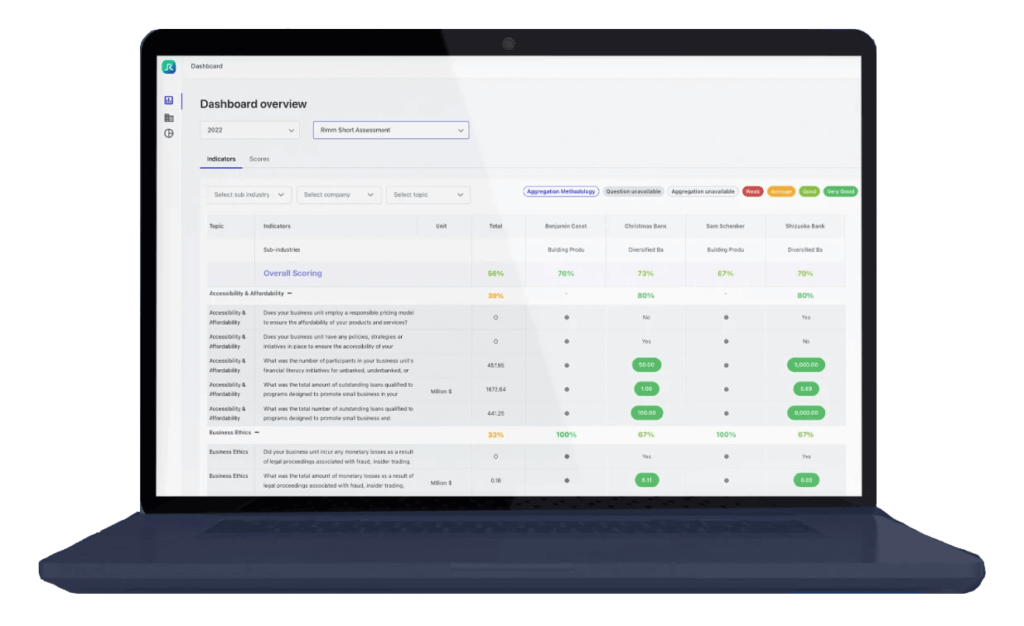Expand the Select topic dropdown
Screen dimensions: 1024x626
coord(428,195)
